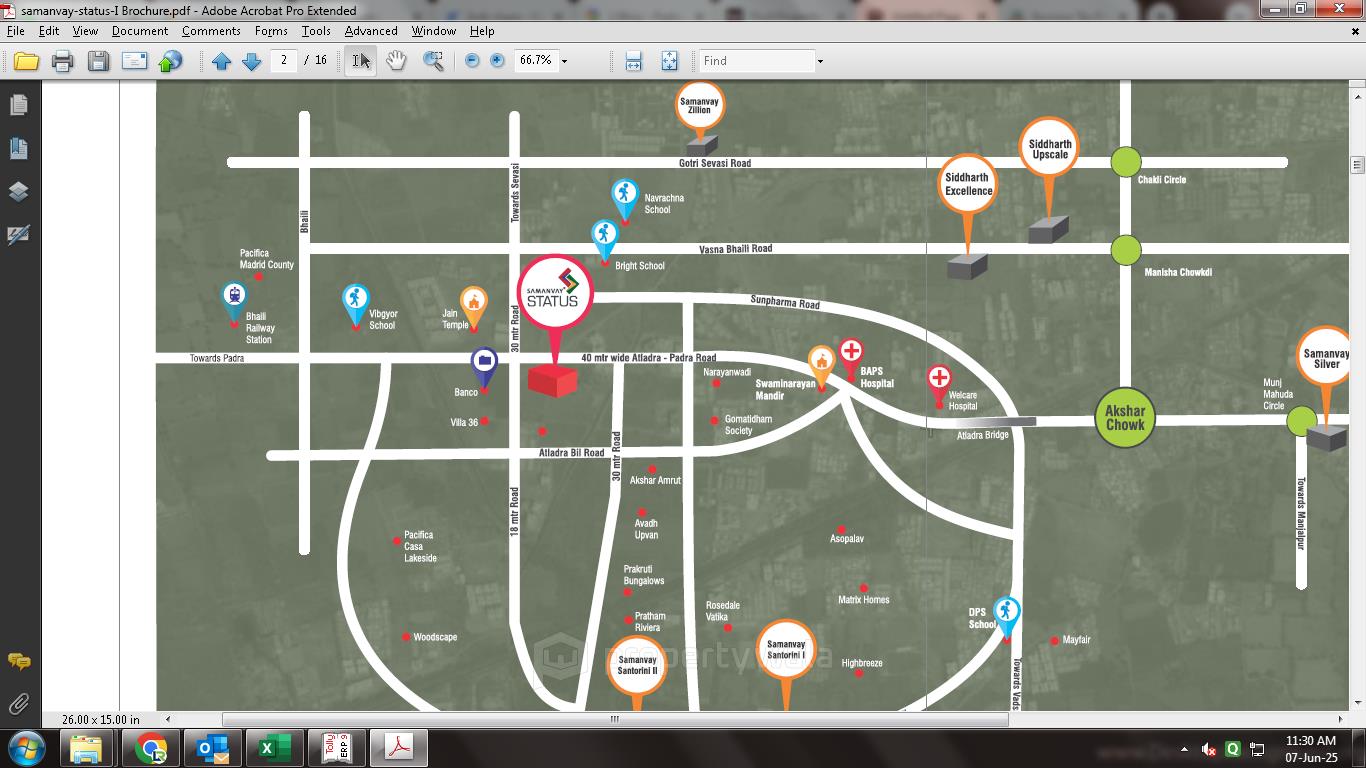
Task: Go to the next page arrow
Action: [252, 61]
